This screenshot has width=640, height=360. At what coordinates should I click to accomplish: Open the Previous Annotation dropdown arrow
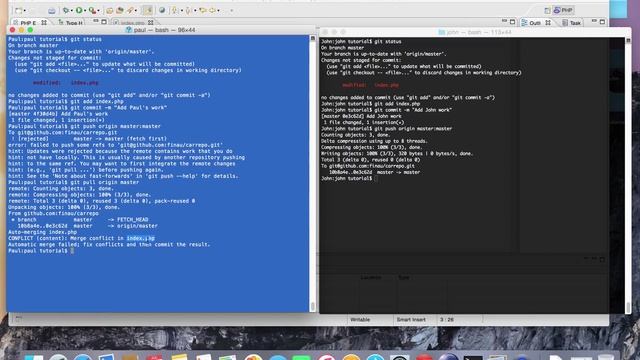(x=195, y=10)
